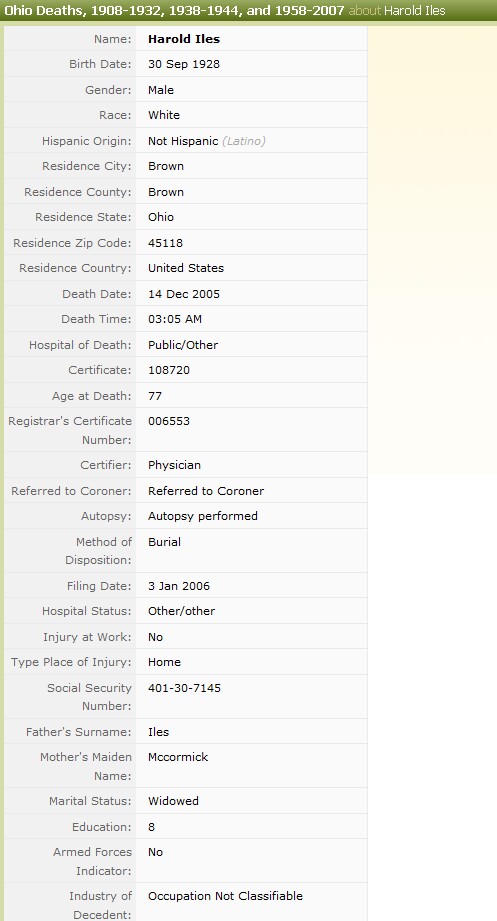The width and height of the screenshot is (497, 921).
Task: Click the mother's maiden name Mccormick
Action: click(178, 757)
